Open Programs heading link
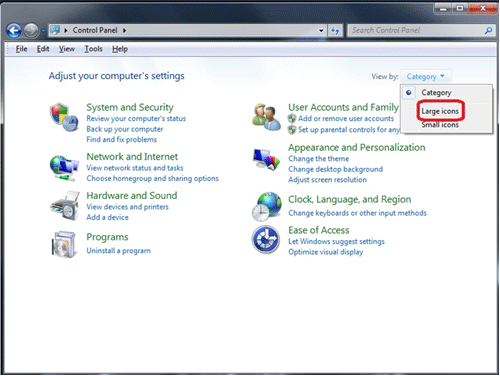The height and width of the screenshot is (376, 500). point(107,237)
